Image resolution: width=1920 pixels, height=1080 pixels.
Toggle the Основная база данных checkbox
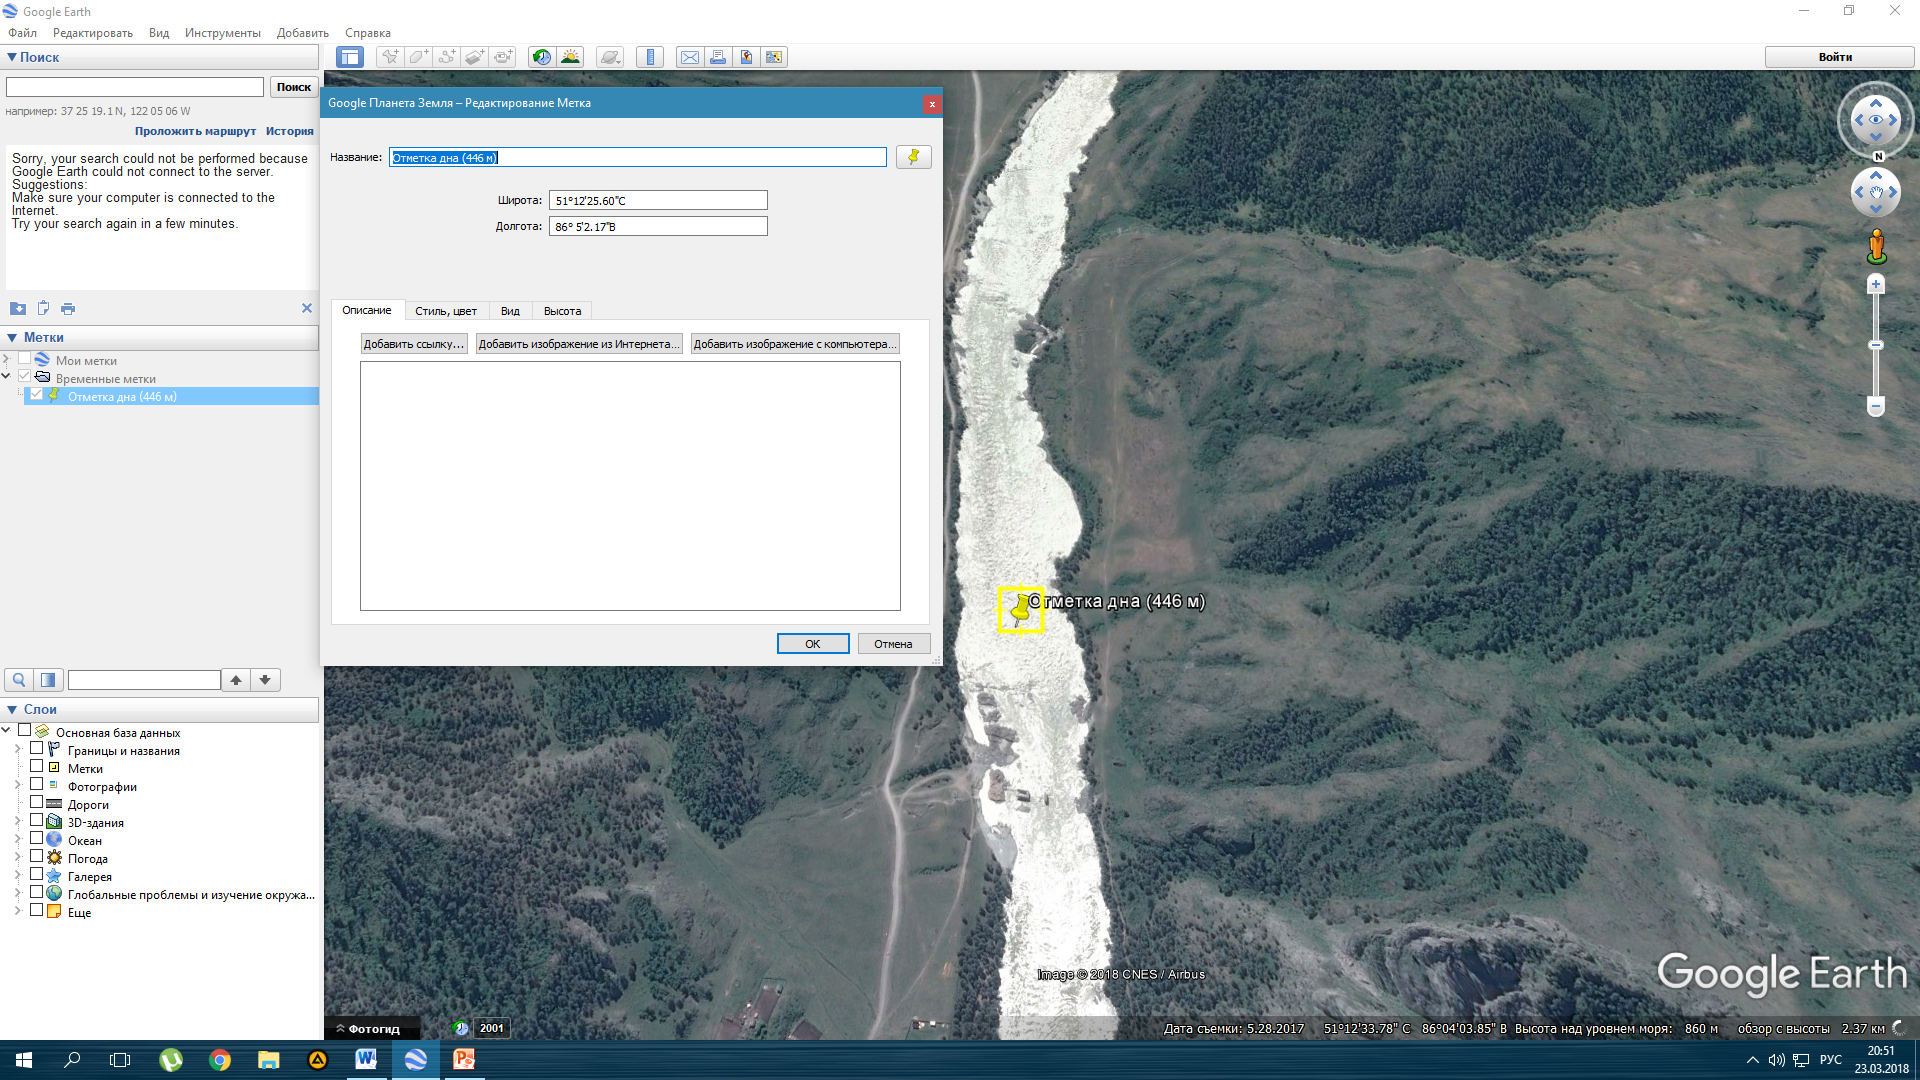tap(24, 730)
